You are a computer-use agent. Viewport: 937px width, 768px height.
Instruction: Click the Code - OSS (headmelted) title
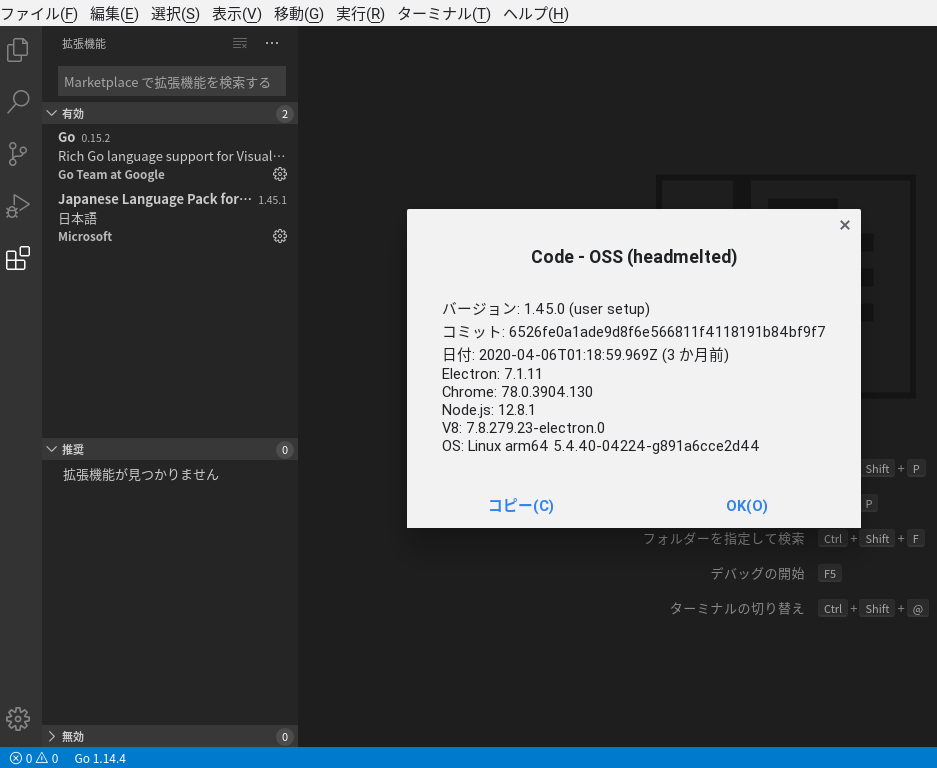[x=634, y=256]
